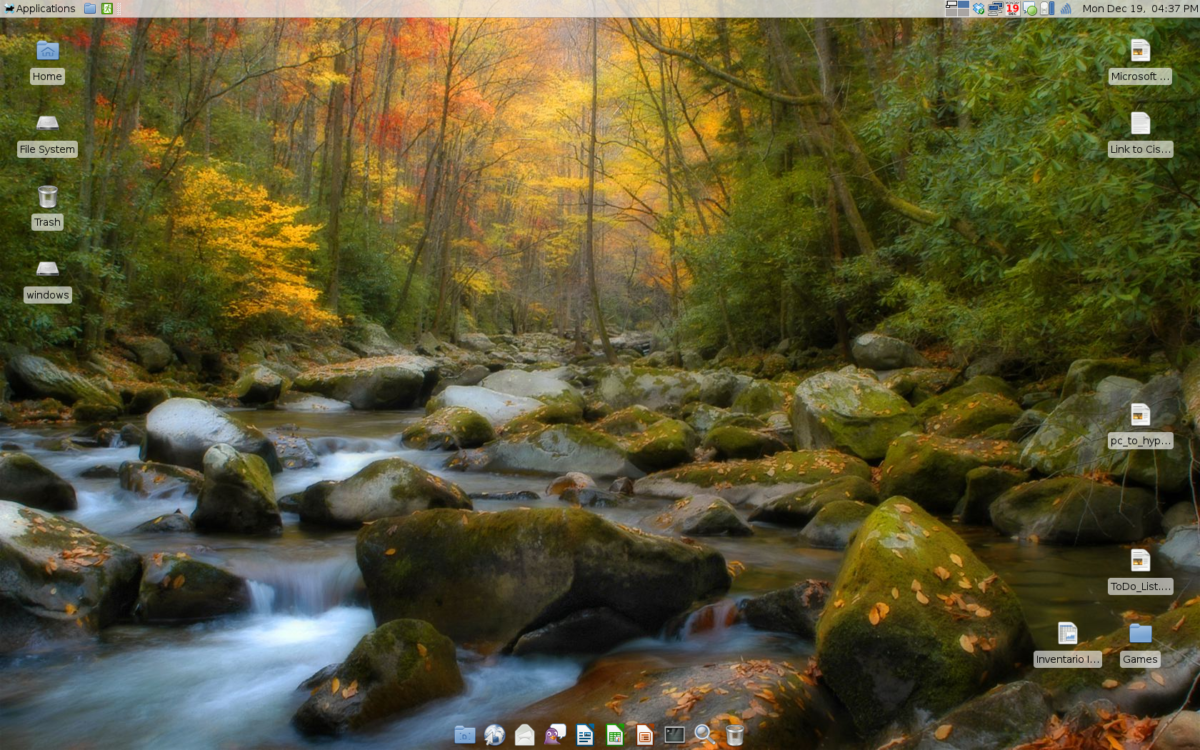Launch the web browser from dock

pos(495,735)
